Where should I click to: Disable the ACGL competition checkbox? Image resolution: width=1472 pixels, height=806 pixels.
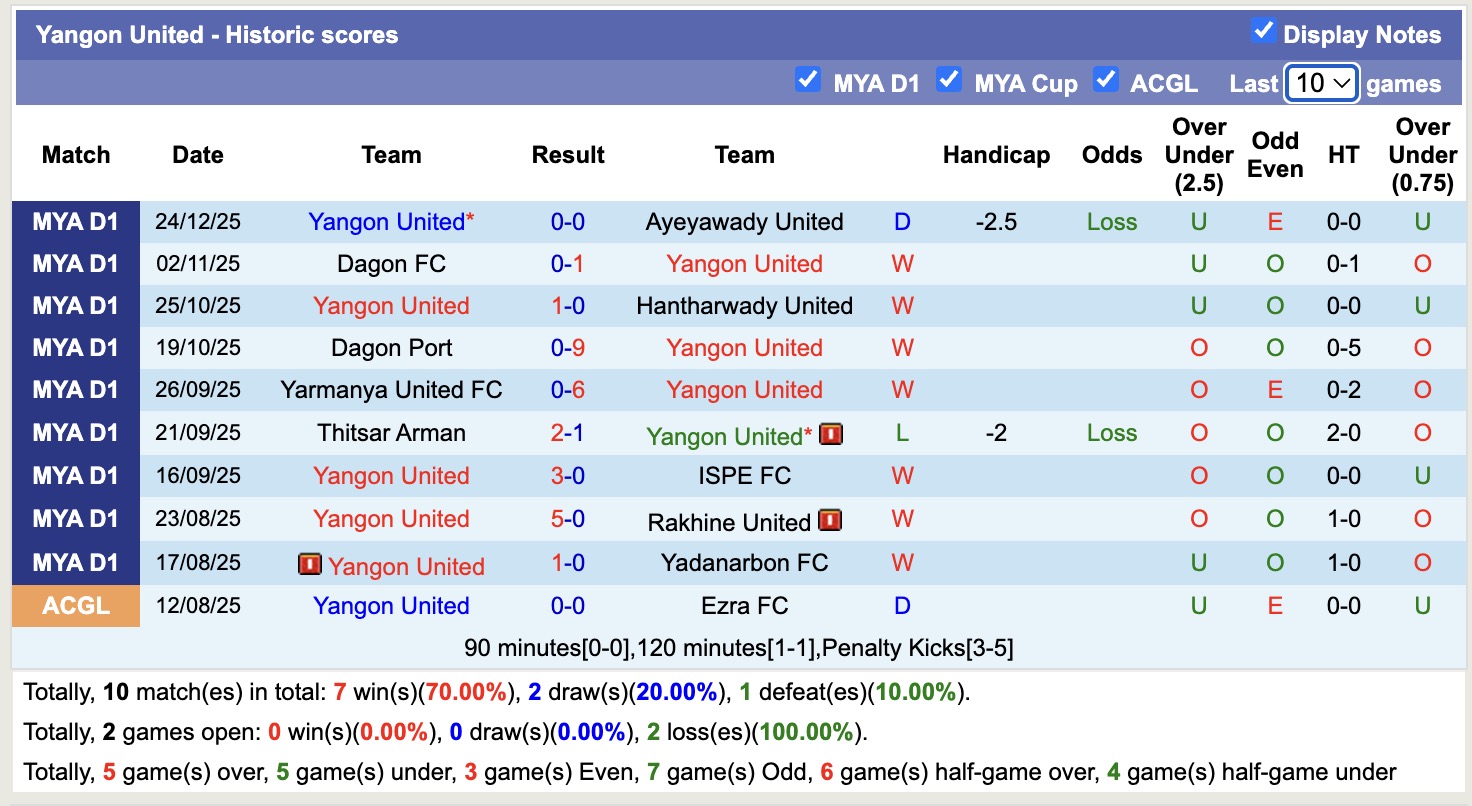pos(1106,80)
